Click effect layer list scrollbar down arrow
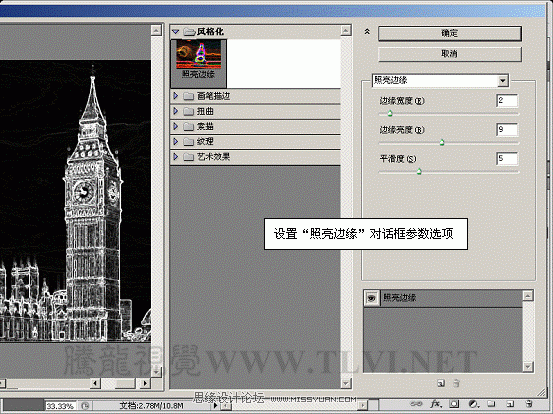Screen dimensions: 553x414 tap(528, 367)
